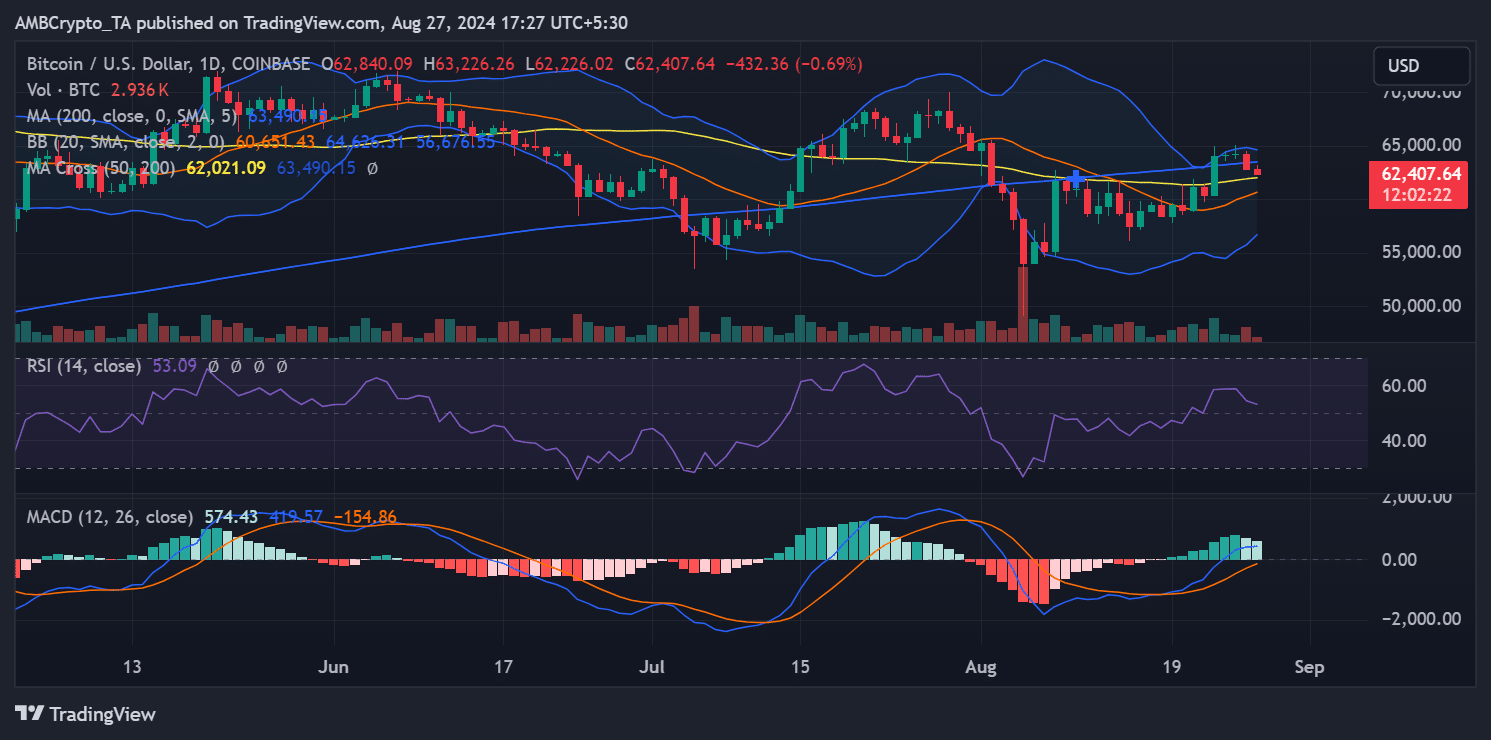Click the RSI 60.00 axis label

tap(1403, 386)
